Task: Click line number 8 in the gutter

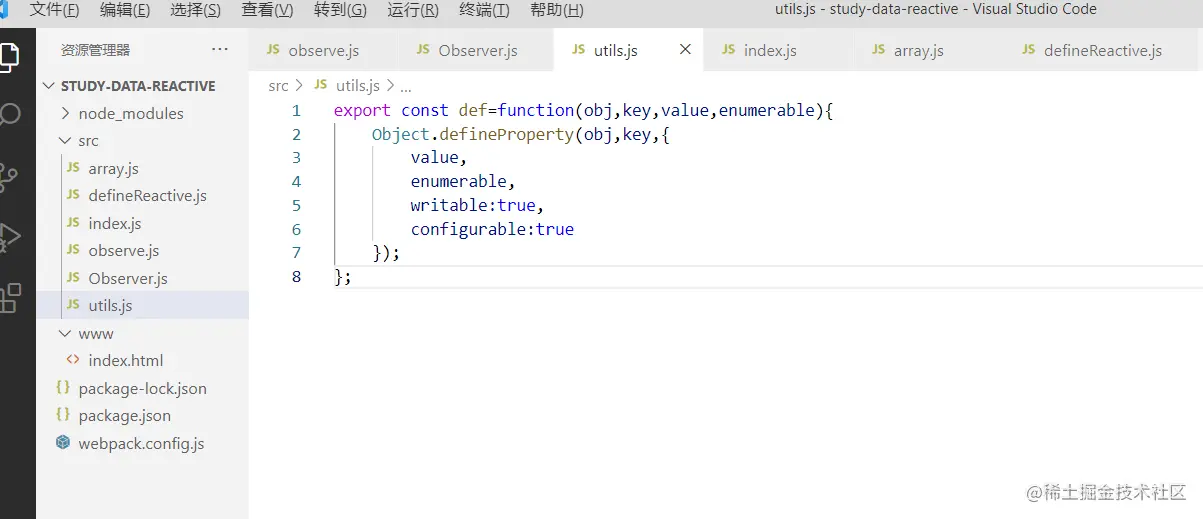Action: 296,277
